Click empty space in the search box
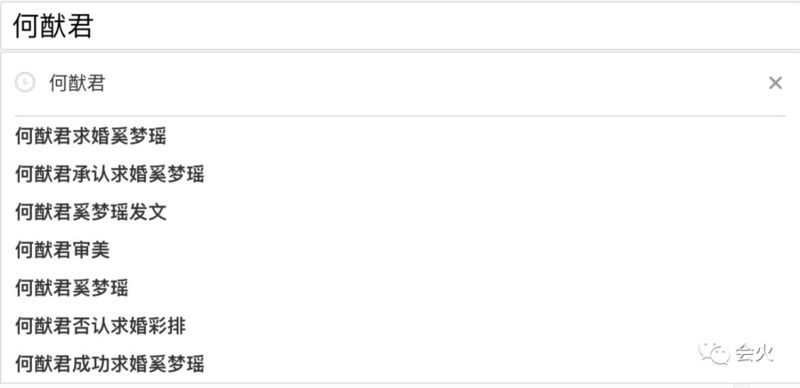This screenshot has height=388, width=800. (x=444, y=27)
